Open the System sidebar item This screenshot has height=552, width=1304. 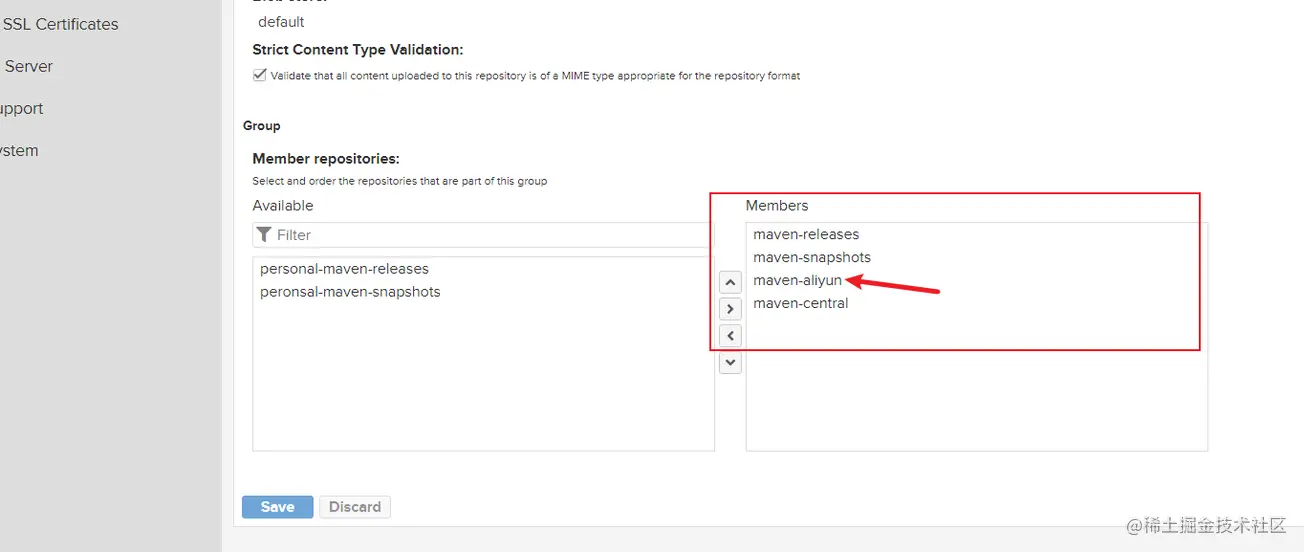point(19,150)
